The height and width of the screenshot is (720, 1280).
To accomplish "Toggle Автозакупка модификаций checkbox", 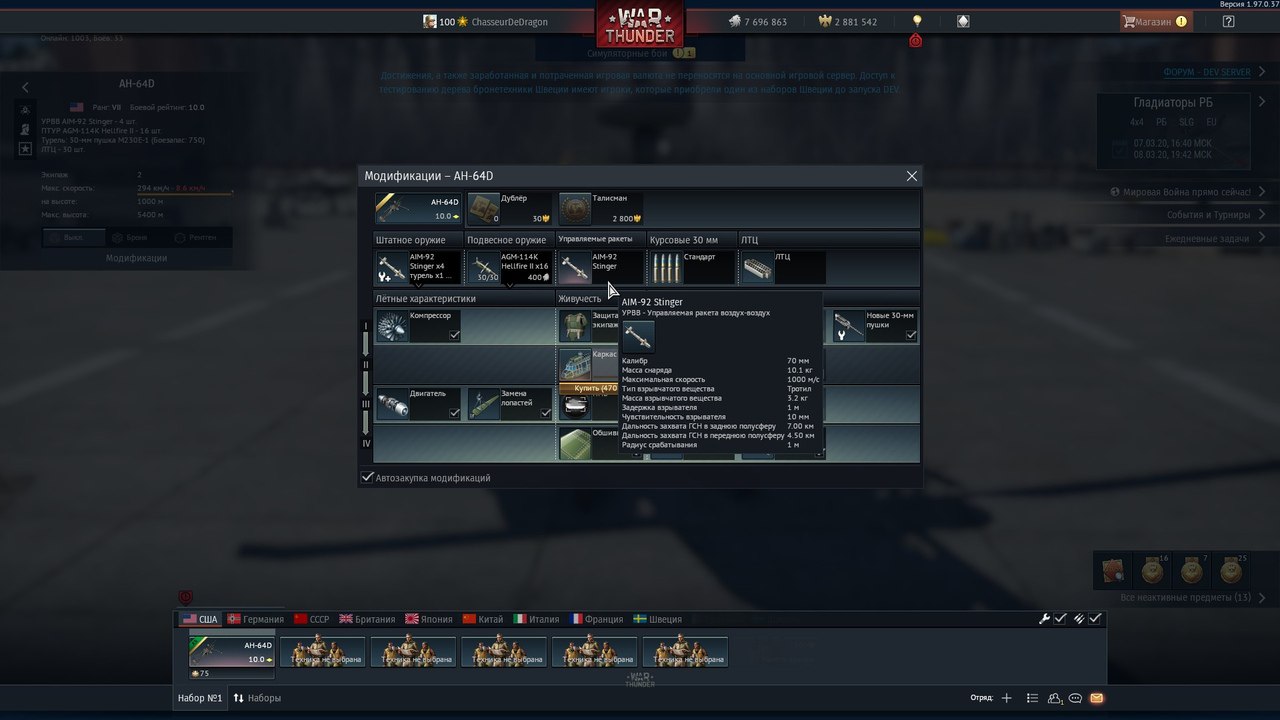I will [367, 478].
